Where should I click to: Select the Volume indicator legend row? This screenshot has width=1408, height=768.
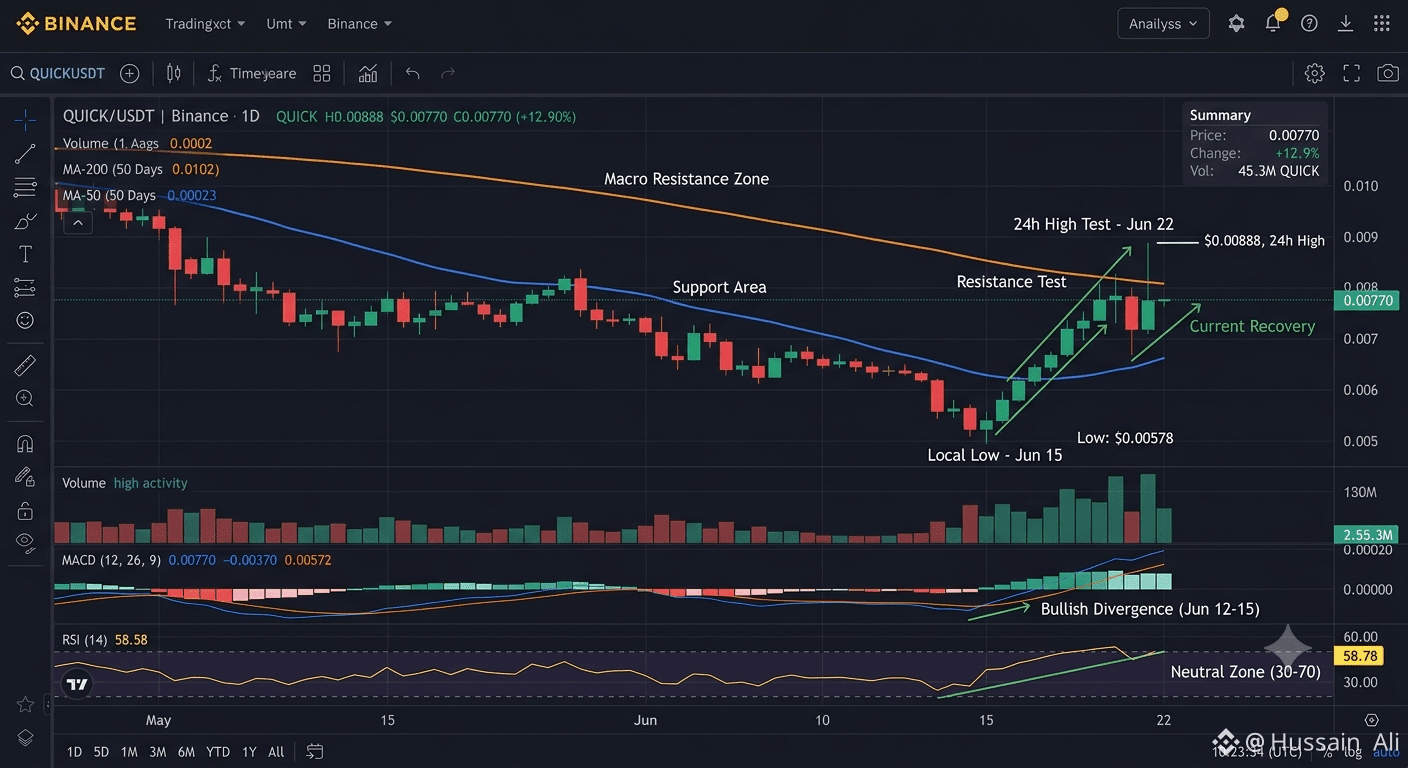click(x=137, y=143)
